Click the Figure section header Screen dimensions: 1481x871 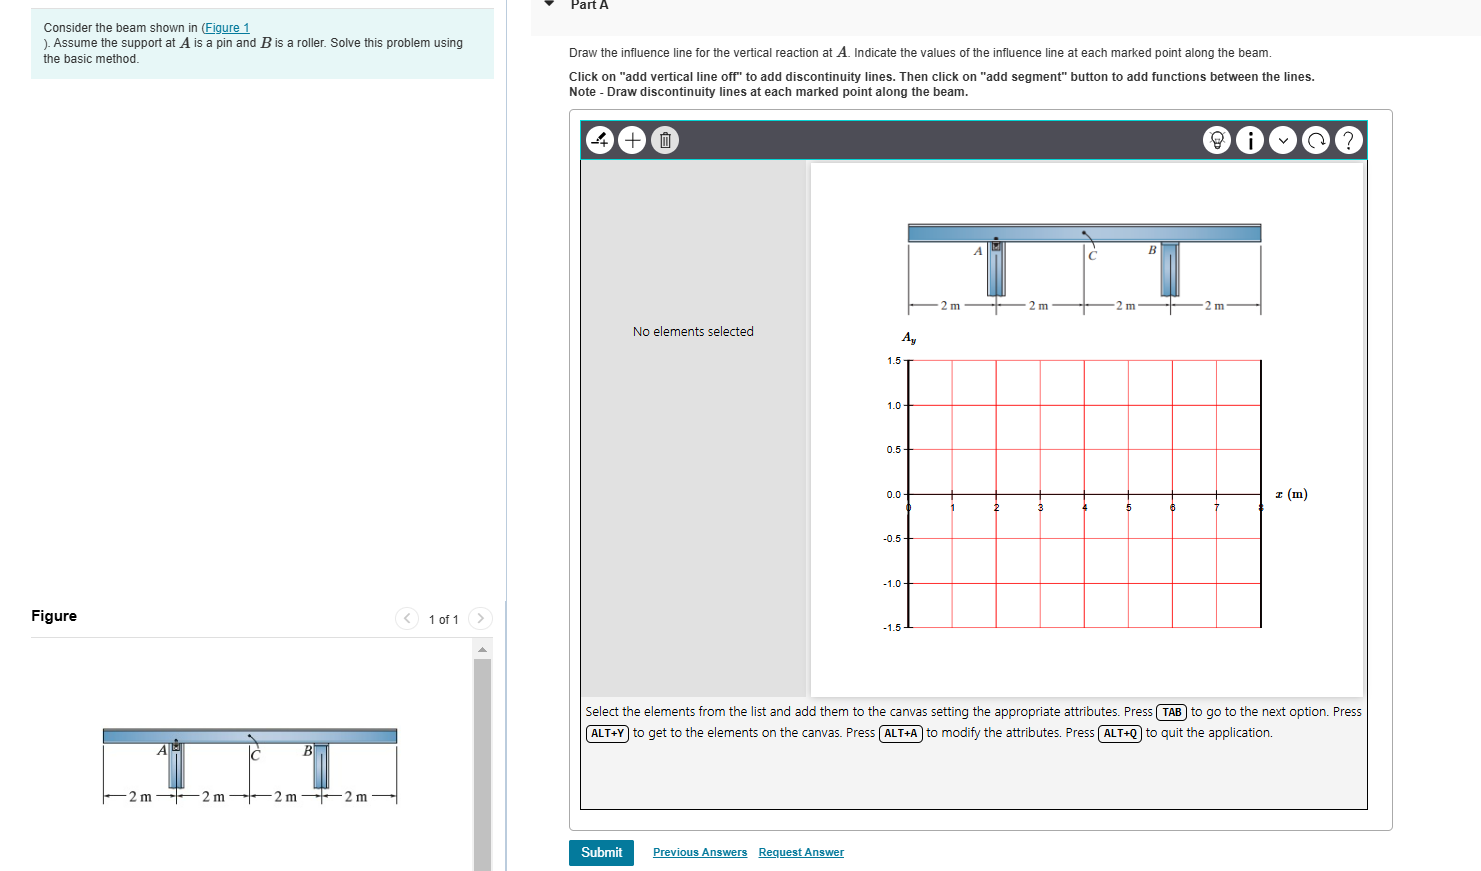pos(54,615)
